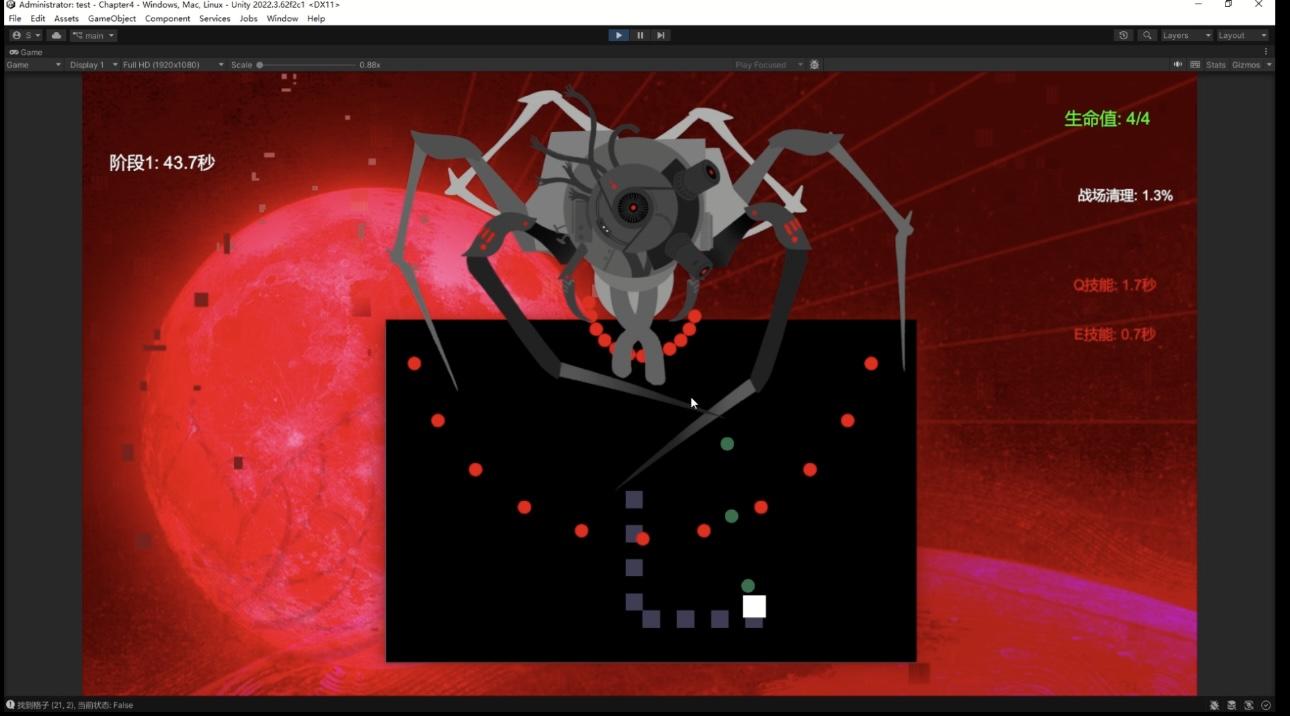Image resolution: width=1290 pixels, height=716 pixels.
Task: Open the Unity Cloud services icon
Action: (57, 35)
